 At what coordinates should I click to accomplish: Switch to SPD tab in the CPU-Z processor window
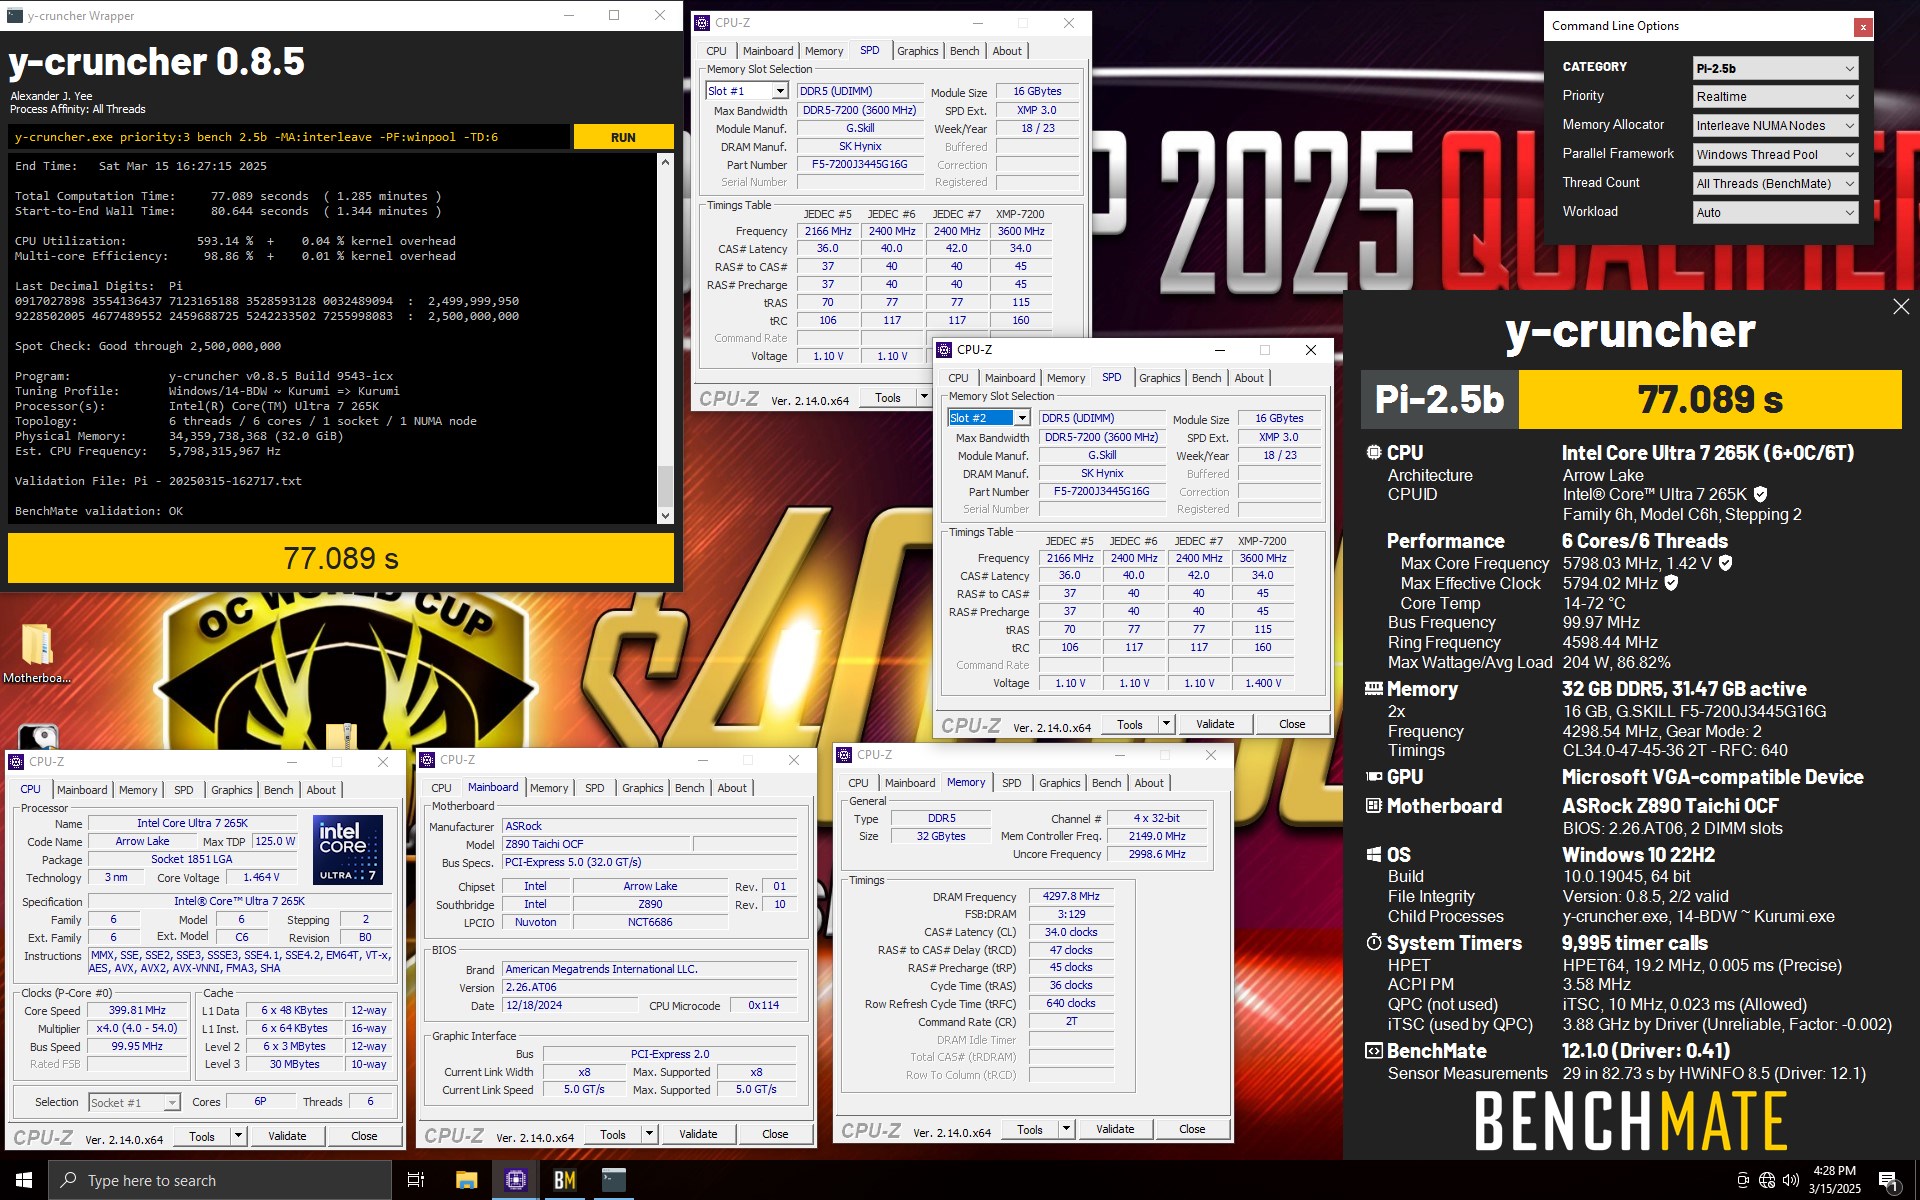coord(184,790)
